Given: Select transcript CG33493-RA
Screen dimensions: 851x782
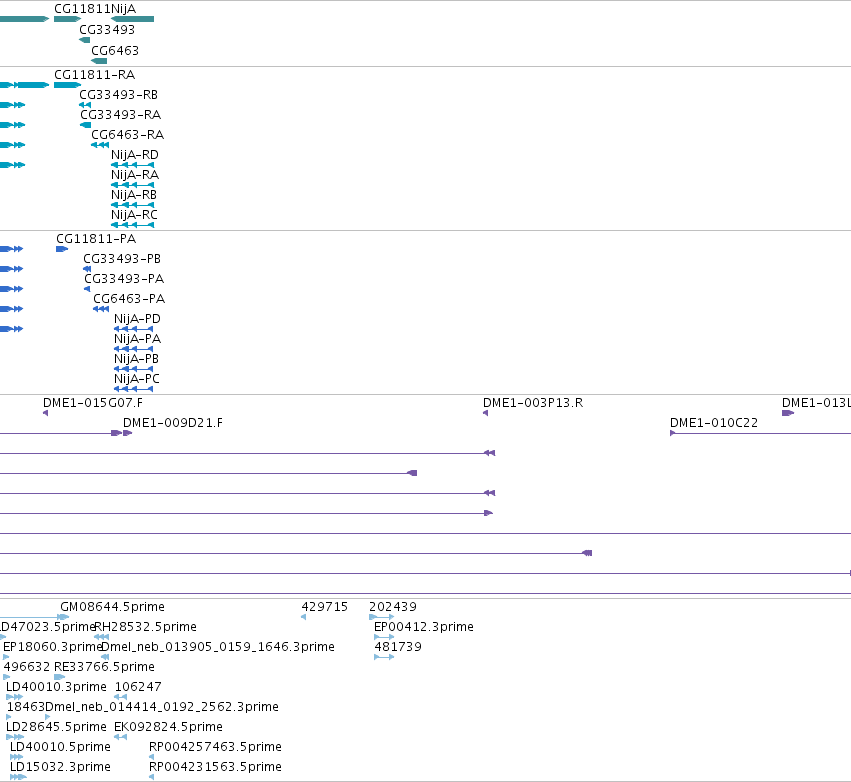Looking at the screenshot, I should coord(85,125).
